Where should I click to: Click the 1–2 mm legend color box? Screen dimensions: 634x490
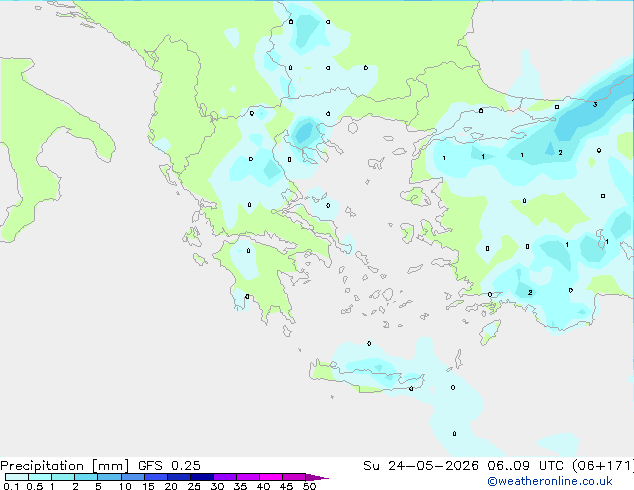point(63,477)
